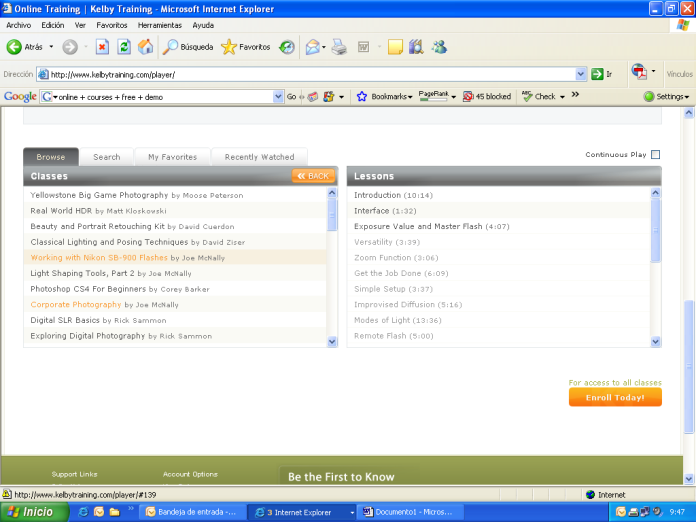Image resolution: width=696 pixels, height=522 pixels.
Task: Enable the Continuous Play checkbox
Action: [x=655, y=154]
